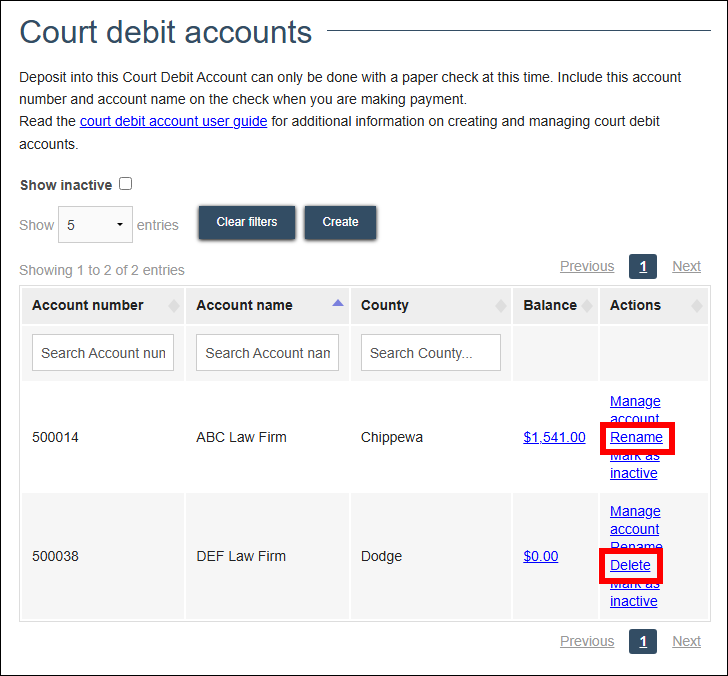Sort by Balance column icon
This screenshot has width=728, height=676.
(588, 306)
